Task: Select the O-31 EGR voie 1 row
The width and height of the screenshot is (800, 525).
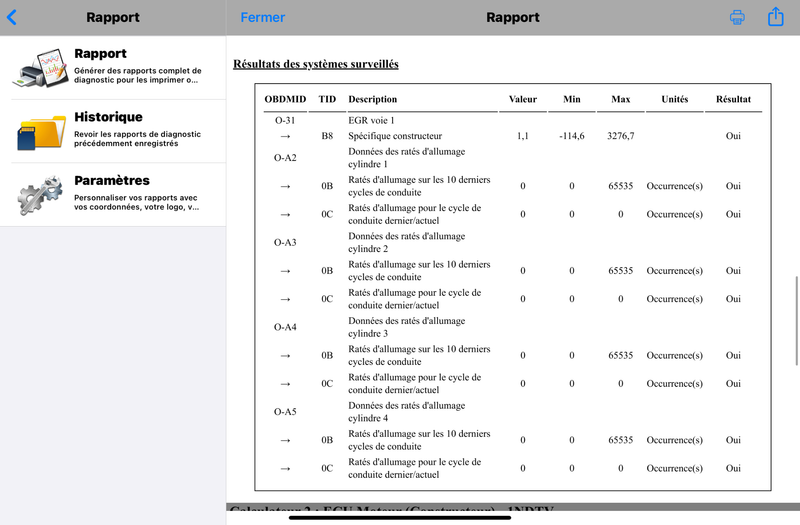Action: pos(512,120)
